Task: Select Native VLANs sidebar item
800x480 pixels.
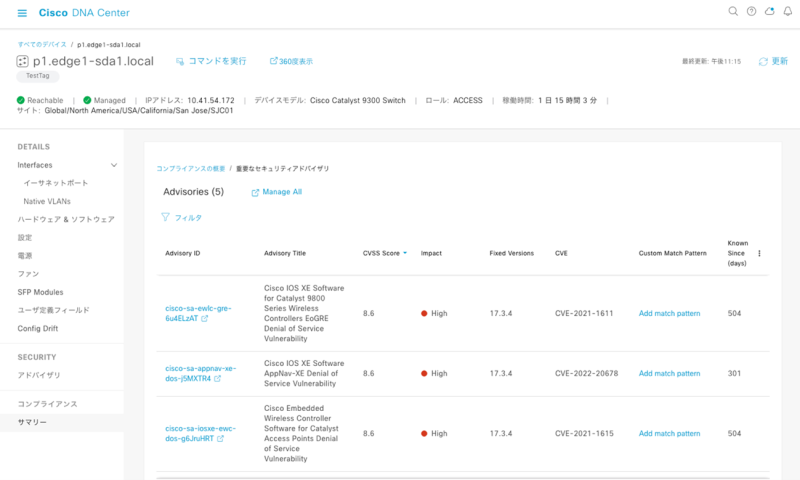Action: [47, 201]
